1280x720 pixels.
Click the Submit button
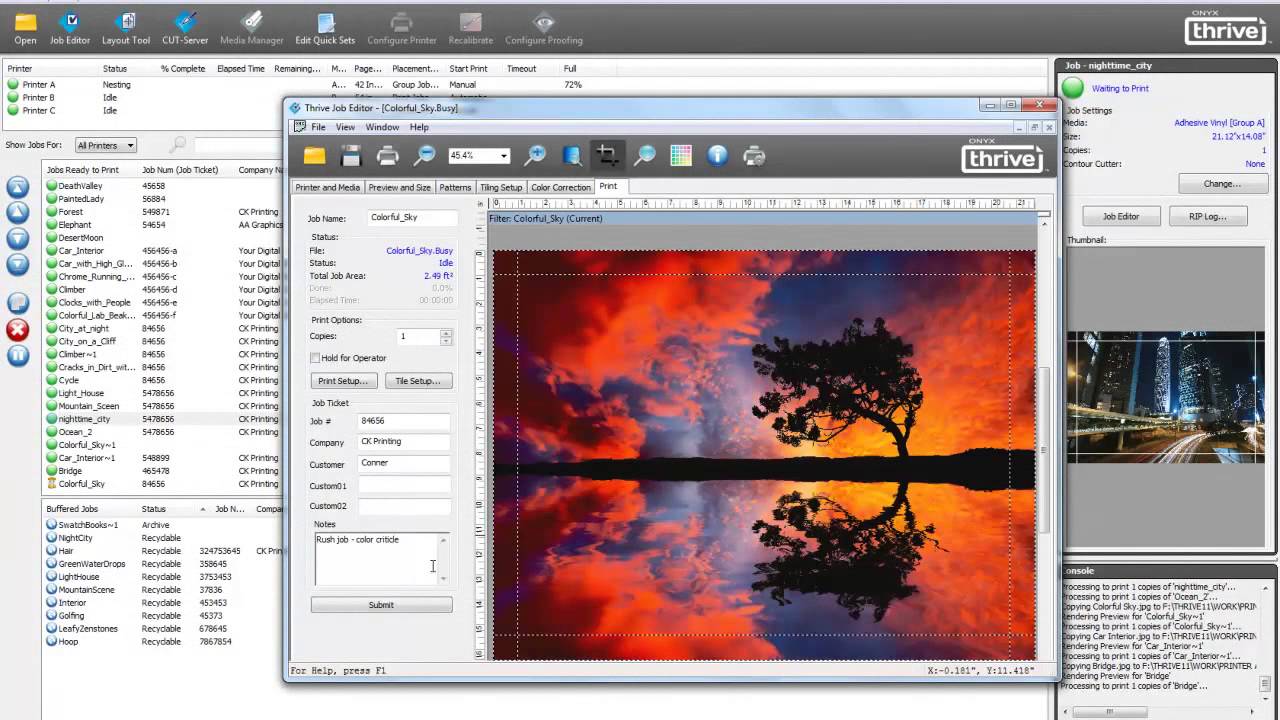pyautogui.click(x=381, y=604)
